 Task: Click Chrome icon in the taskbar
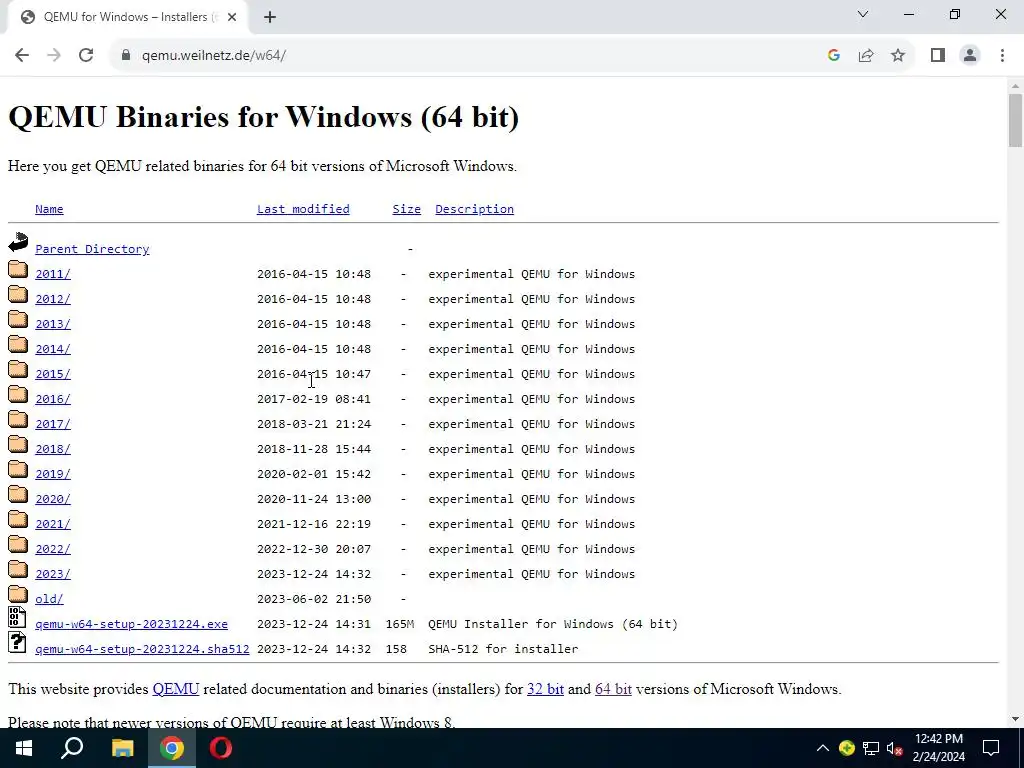click(172, 748)
